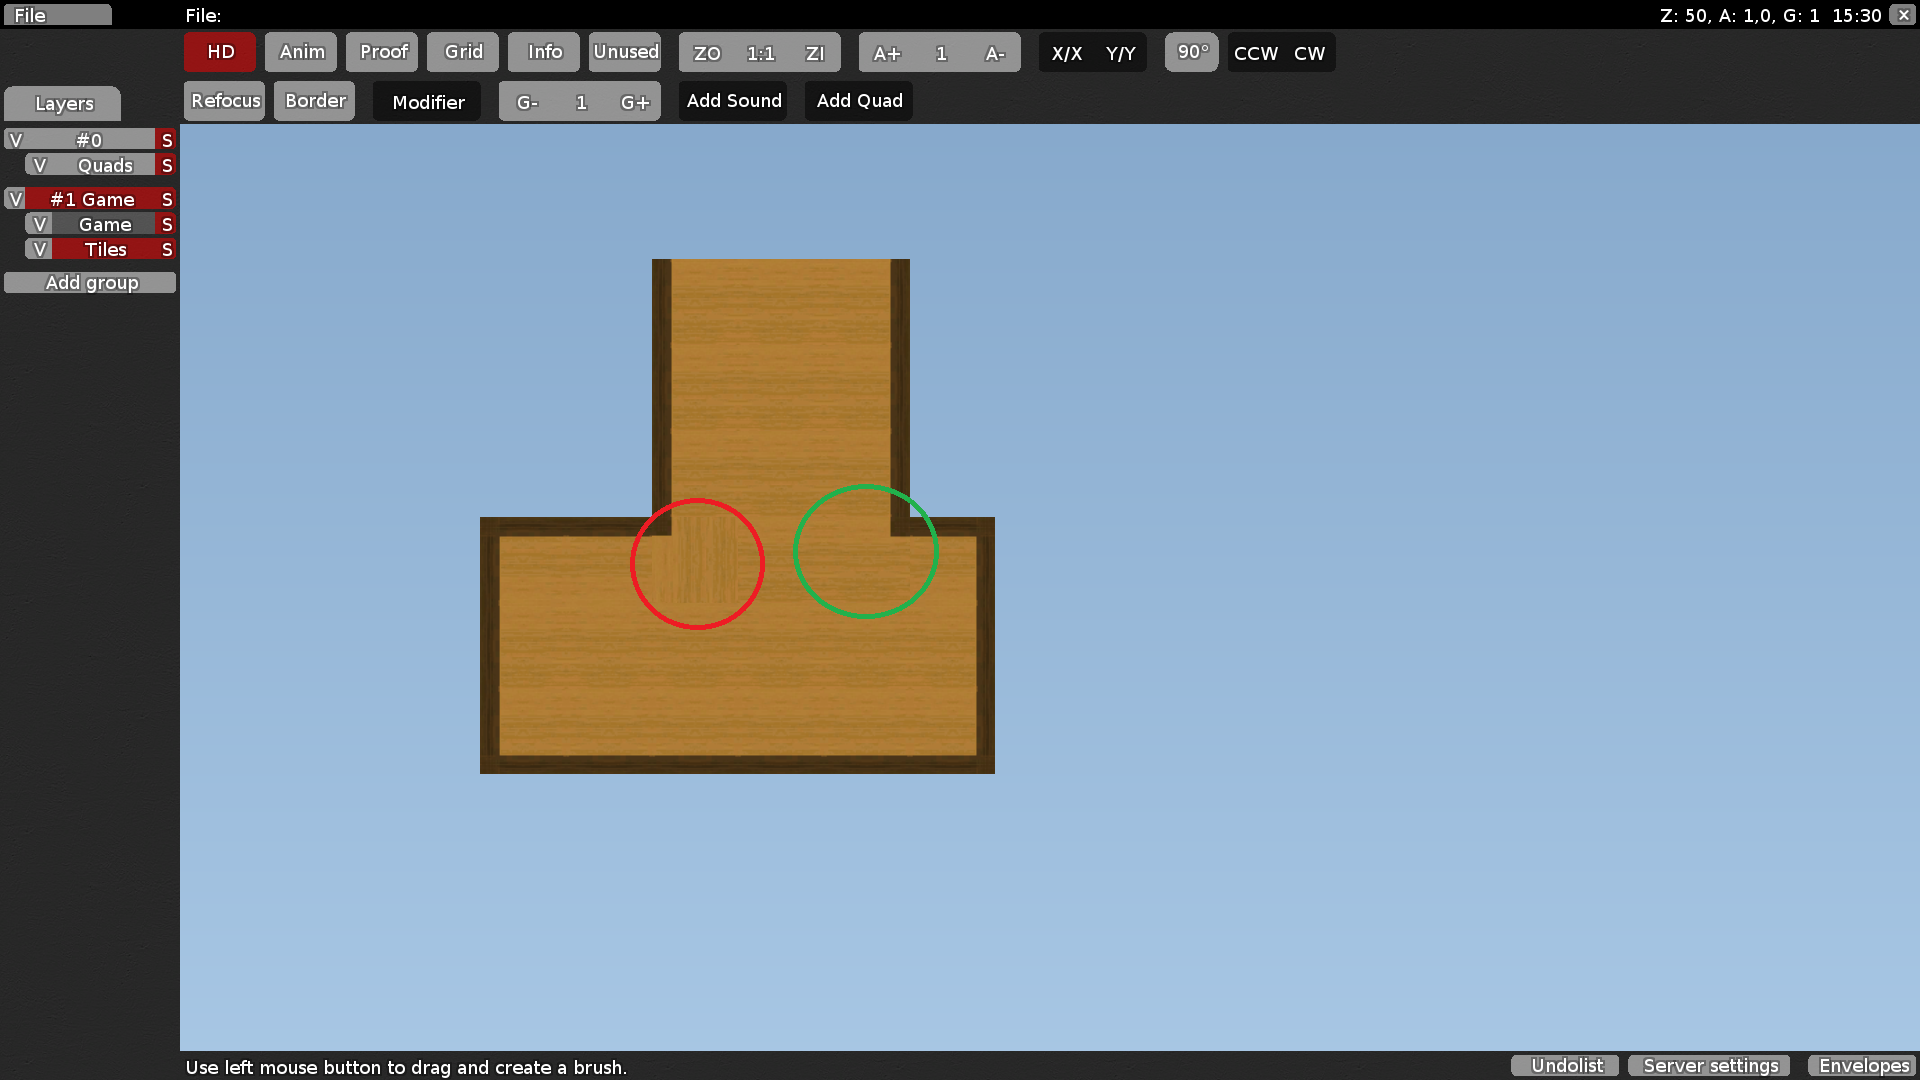Open the Envelopes panel

(1863, 1065)
